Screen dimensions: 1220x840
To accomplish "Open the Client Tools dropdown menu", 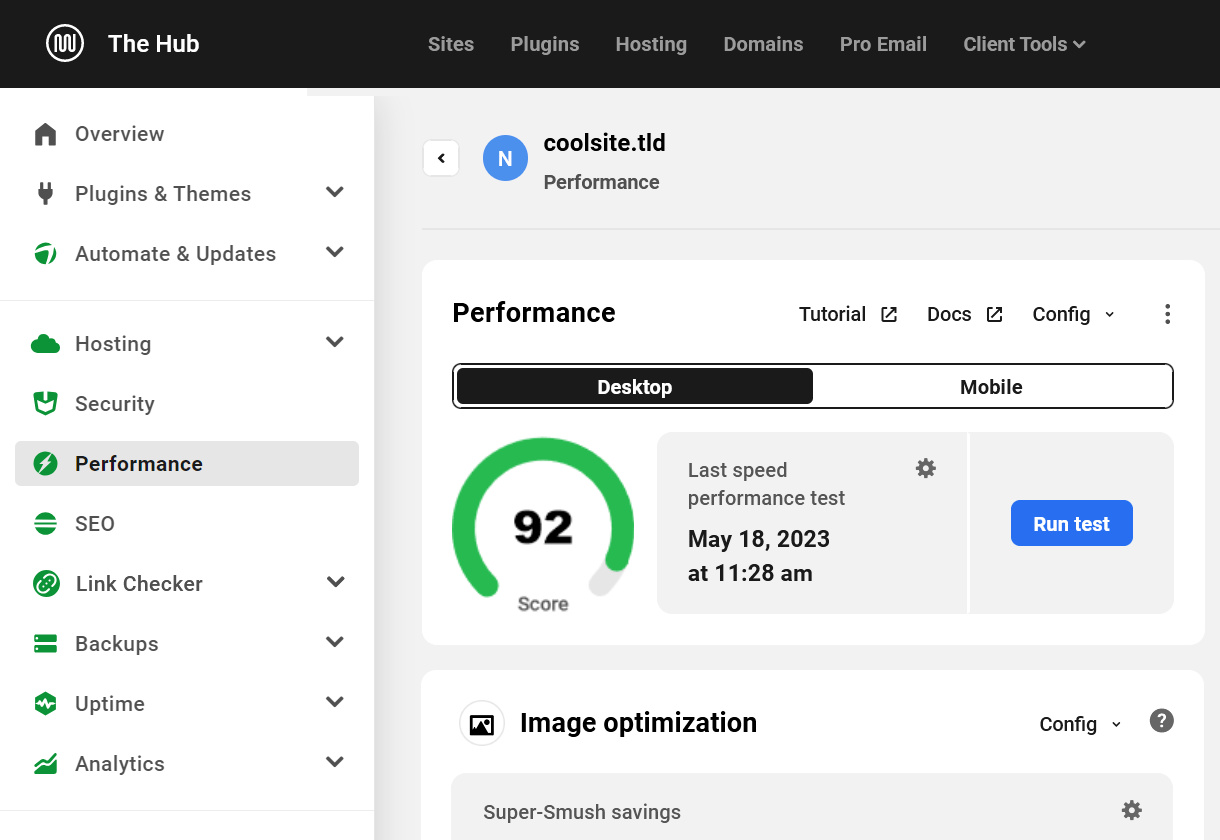I will pos(1024,44).
